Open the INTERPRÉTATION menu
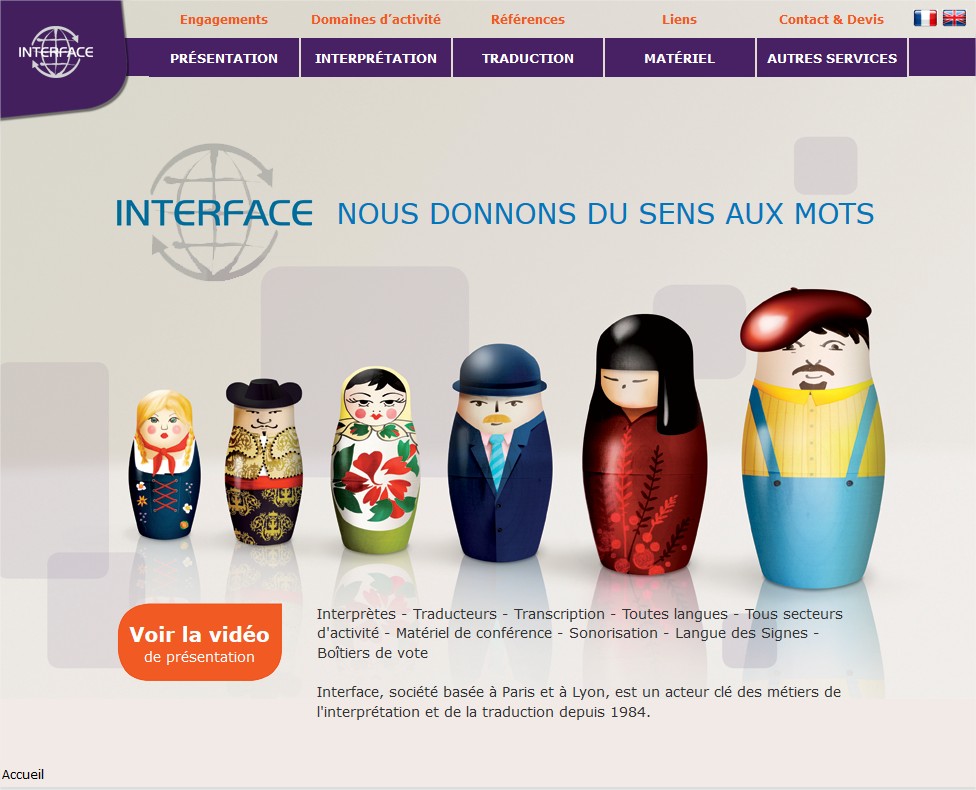976x790 pixels. click(376, 58)
